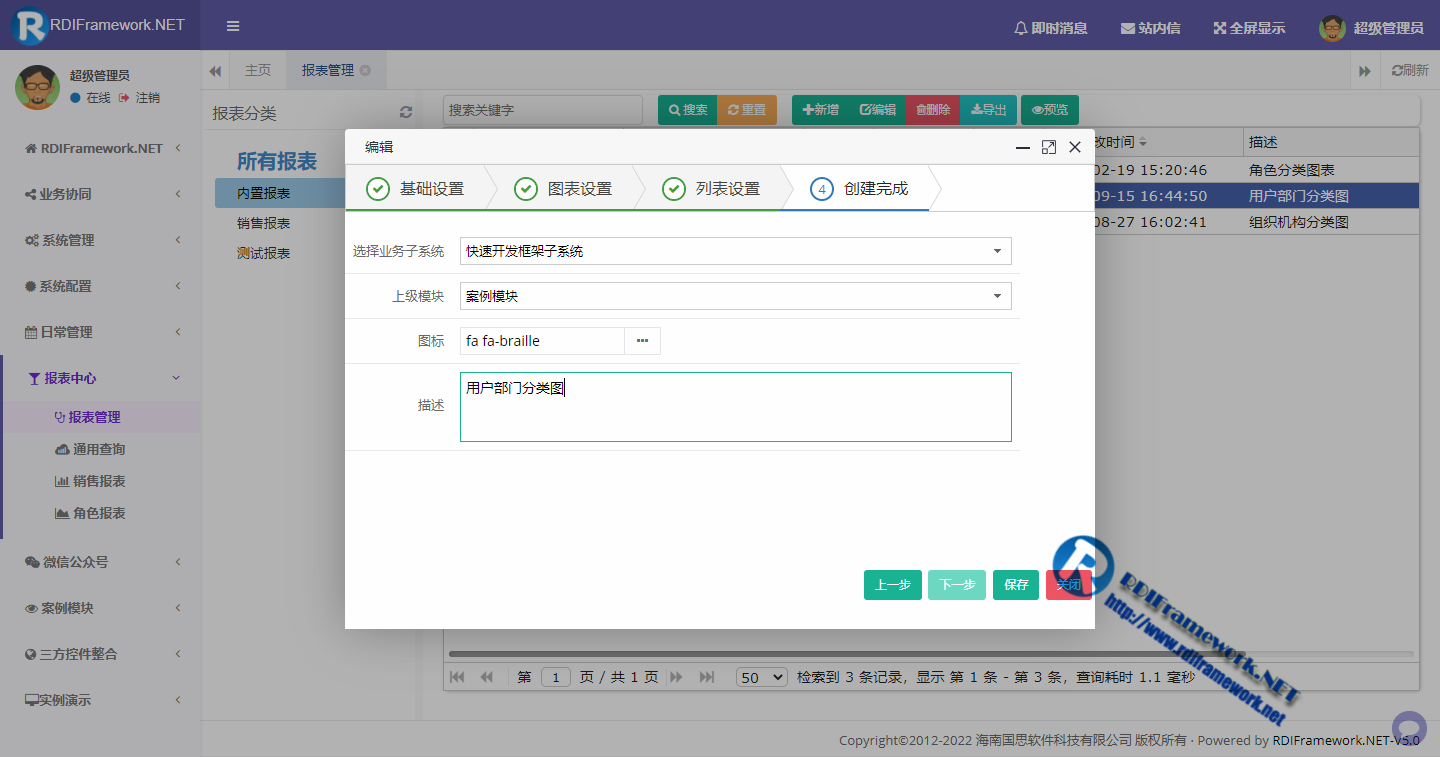Open 销售报表 submenu item in sidebar

pyautogui.click(x=100, y=481)
